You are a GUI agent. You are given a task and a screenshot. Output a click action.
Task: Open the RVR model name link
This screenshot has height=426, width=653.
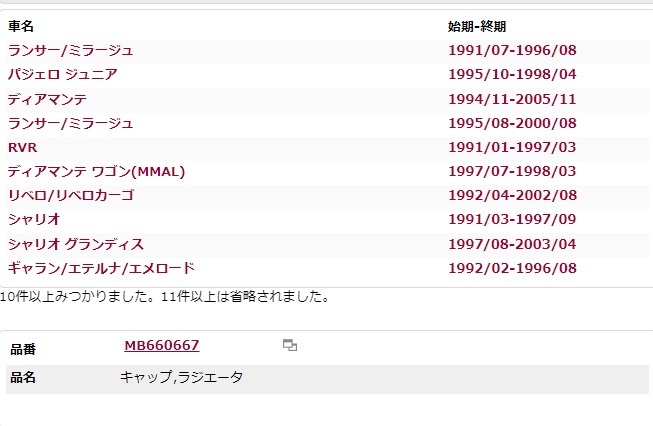tap(22, 147)
